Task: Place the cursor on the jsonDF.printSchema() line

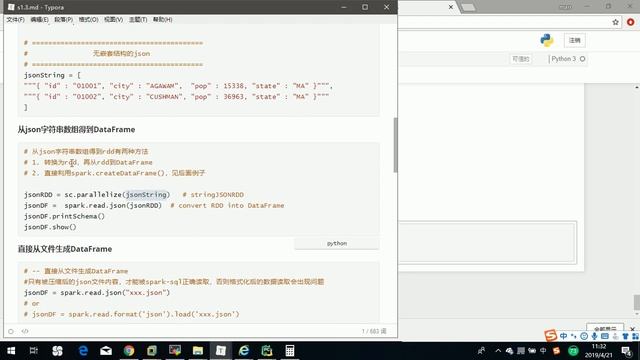Action: click(64, 216)
